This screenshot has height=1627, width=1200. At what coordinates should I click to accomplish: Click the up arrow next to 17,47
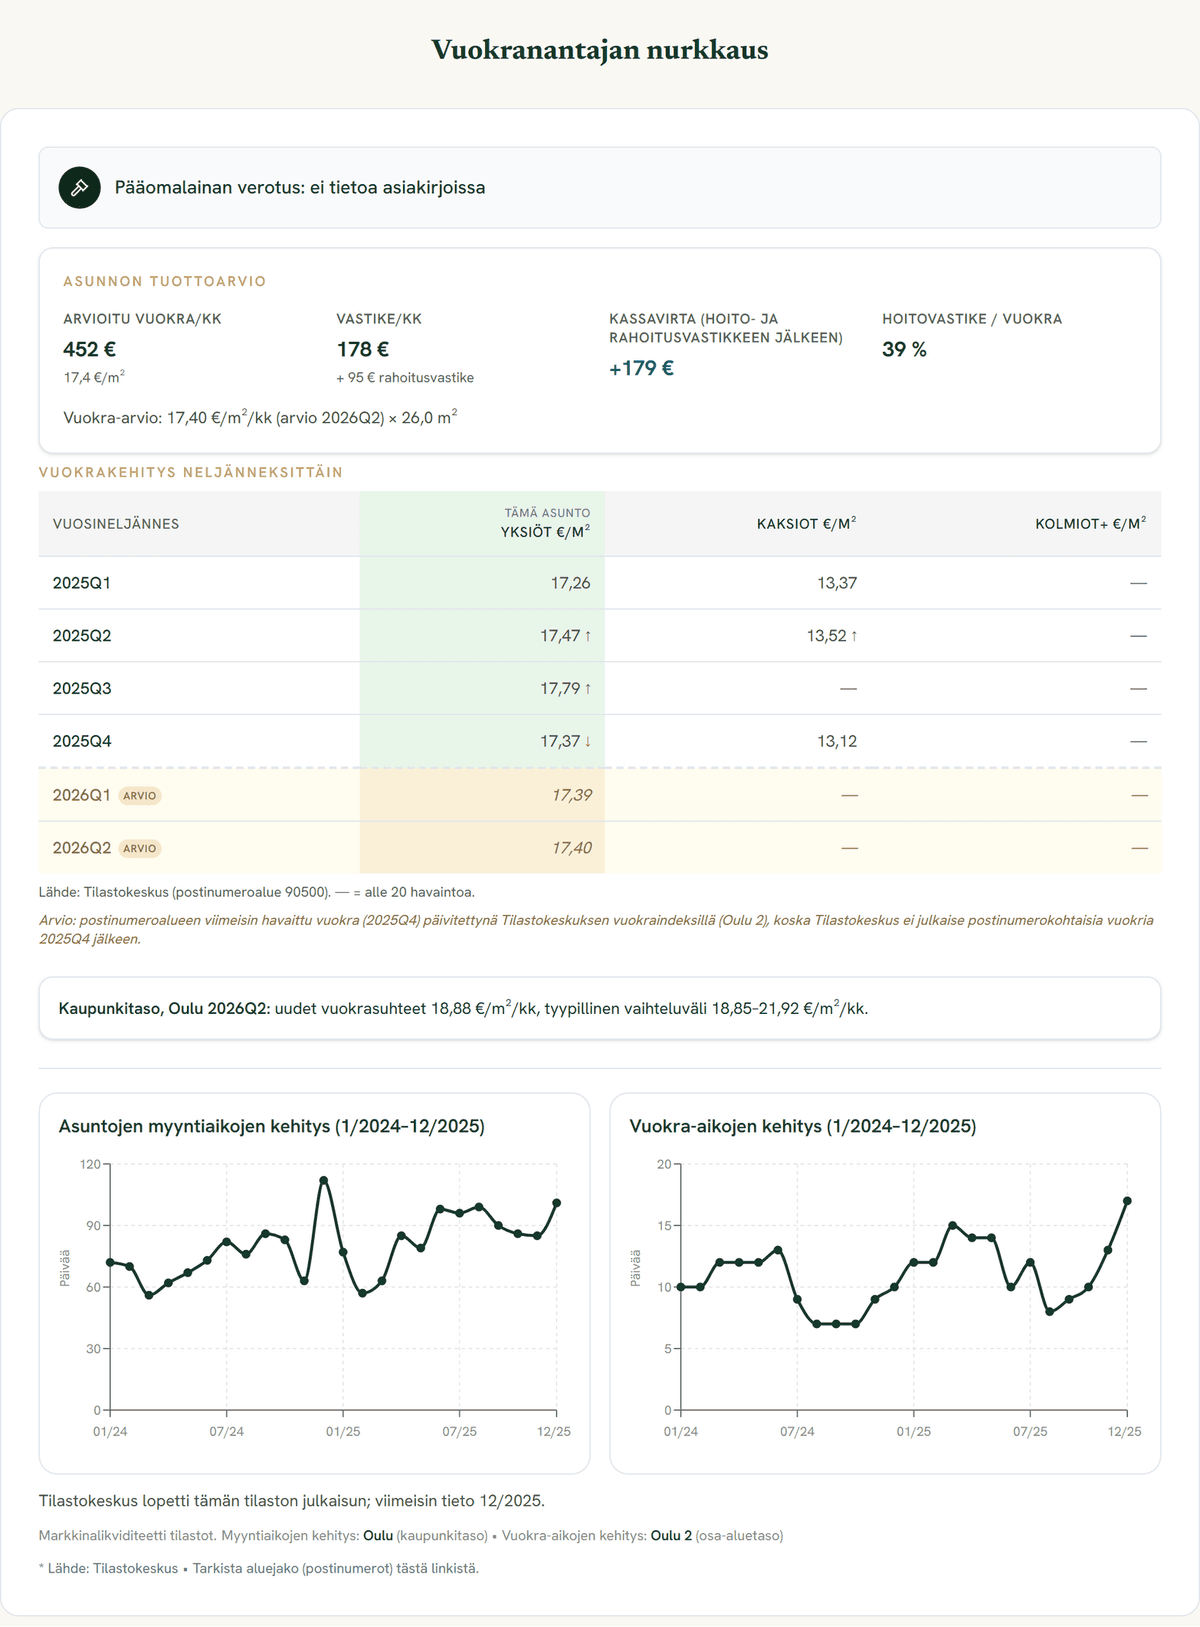[588, 636]
